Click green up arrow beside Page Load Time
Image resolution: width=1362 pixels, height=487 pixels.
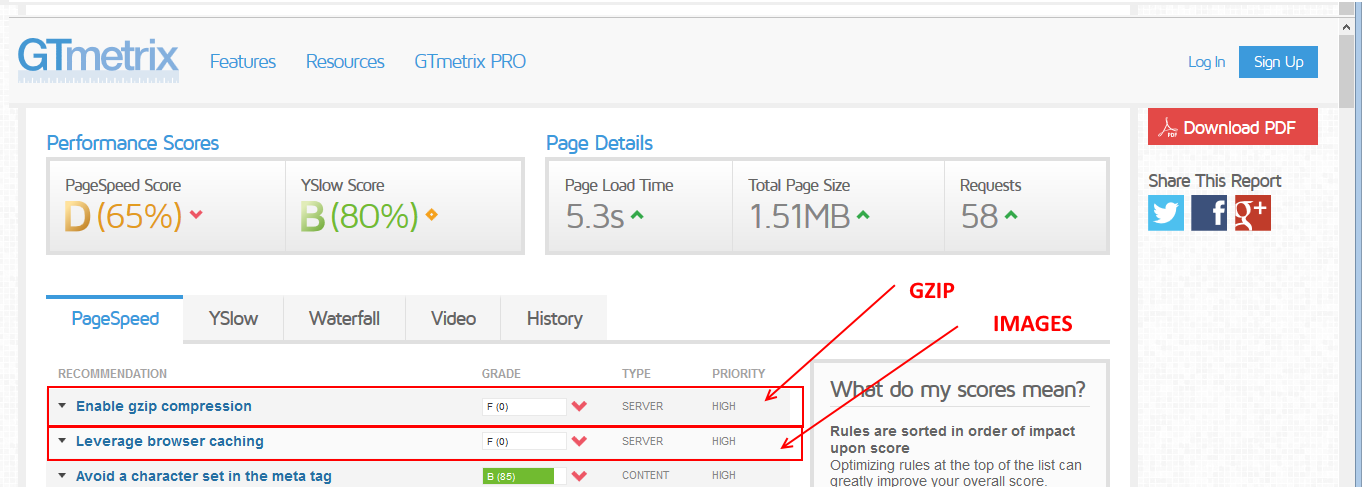click(x=636, y=214)
